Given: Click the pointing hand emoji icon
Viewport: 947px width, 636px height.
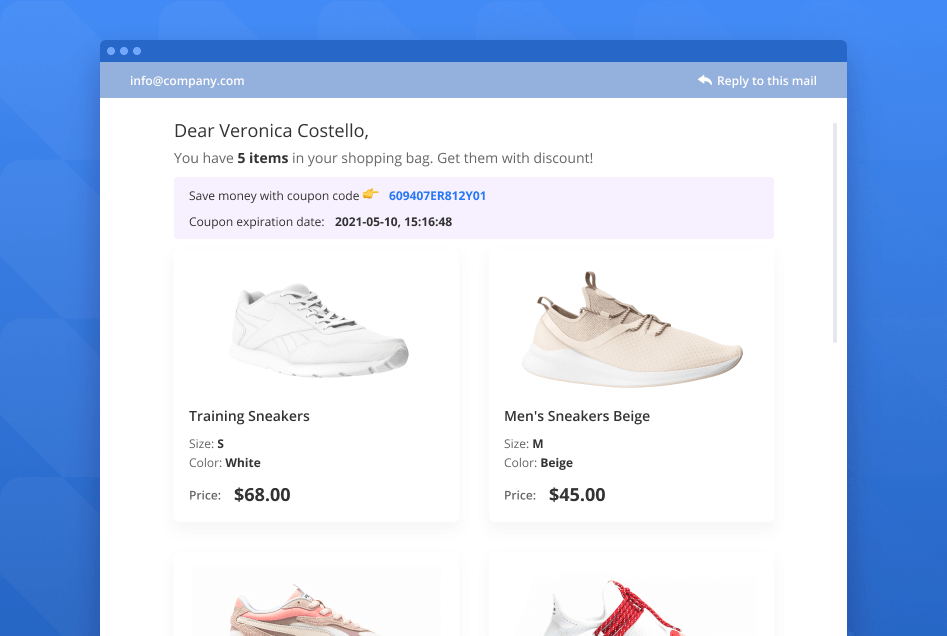Looking at the screenshot, I should (371, 194).
